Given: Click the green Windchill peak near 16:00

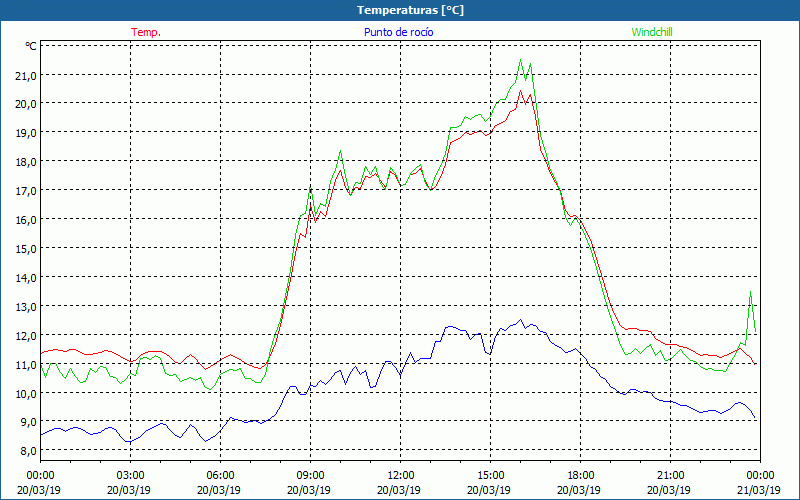Looking at the screenshot, I should point(520,60).
